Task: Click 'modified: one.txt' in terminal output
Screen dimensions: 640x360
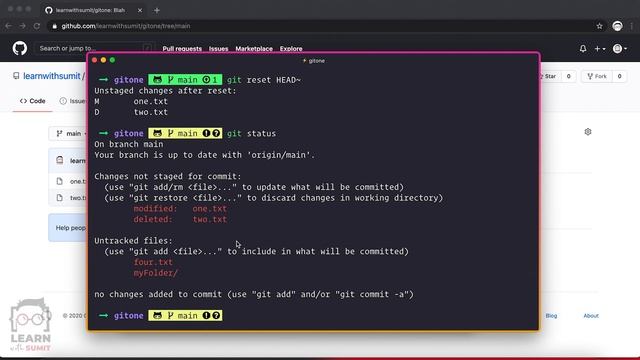Action: (180, 209)
